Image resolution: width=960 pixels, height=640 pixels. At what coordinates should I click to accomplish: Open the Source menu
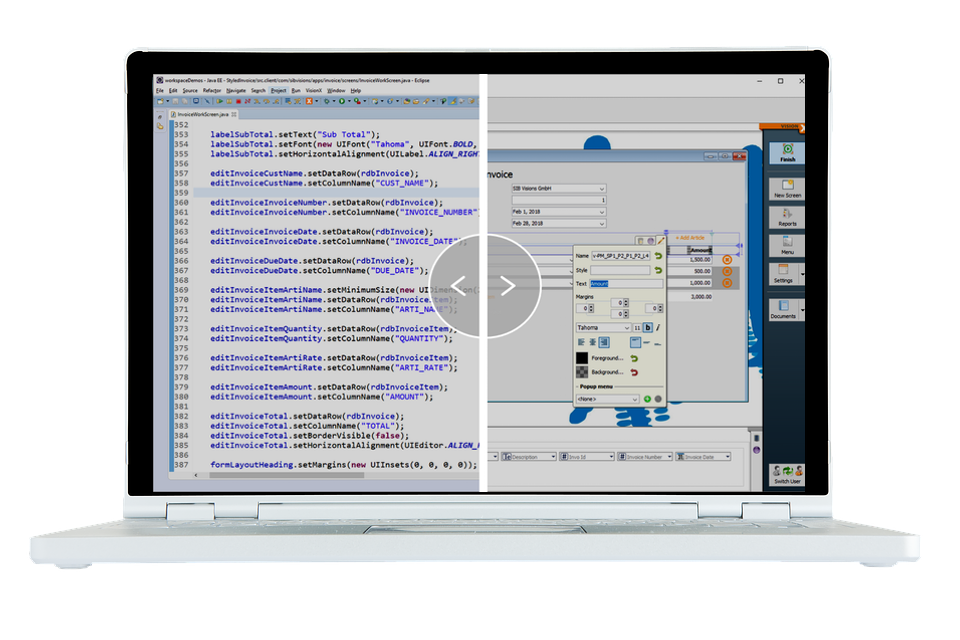pyautogui.click(x=190, y=91)
